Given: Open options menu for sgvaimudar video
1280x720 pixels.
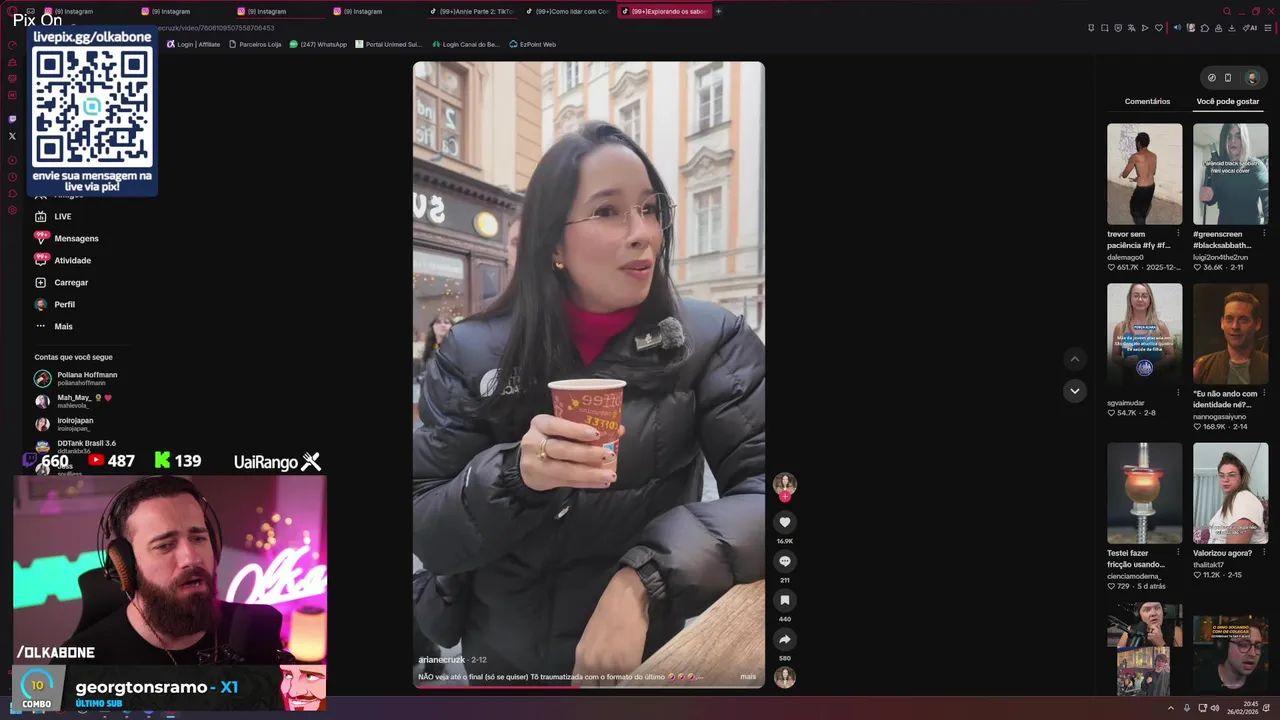Looking at the screenshot, I should coord(1178,393).
